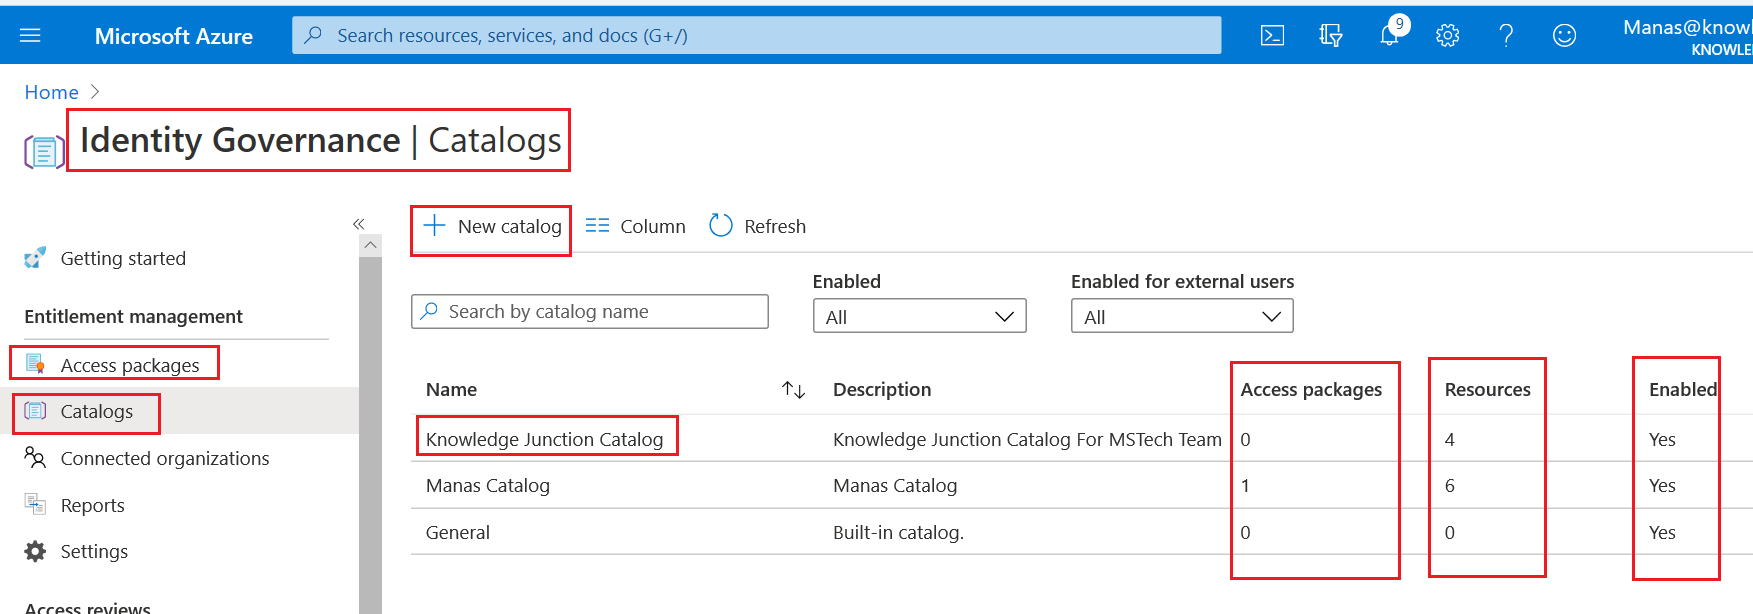This screenshot has width=1753, height=614.
Task: Click the Column button
Action: click(636, 226)
